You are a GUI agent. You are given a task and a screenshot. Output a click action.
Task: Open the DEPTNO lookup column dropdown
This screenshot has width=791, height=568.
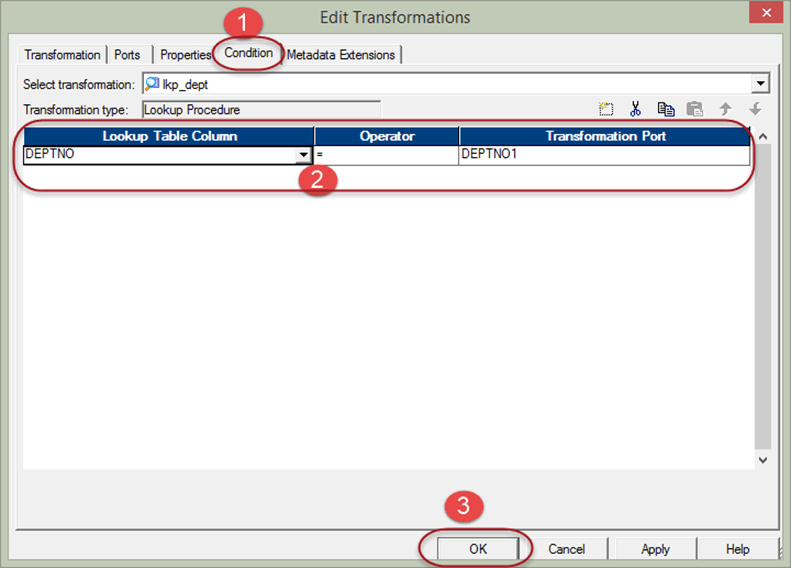click(x=303, y=156)
